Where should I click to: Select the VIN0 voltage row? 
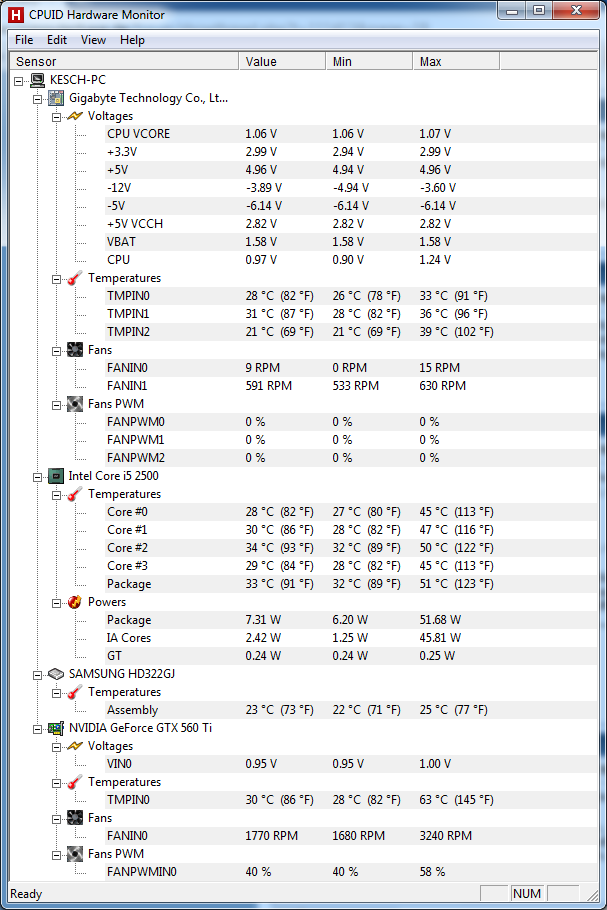pyautogui.click(x=351, y=764)
